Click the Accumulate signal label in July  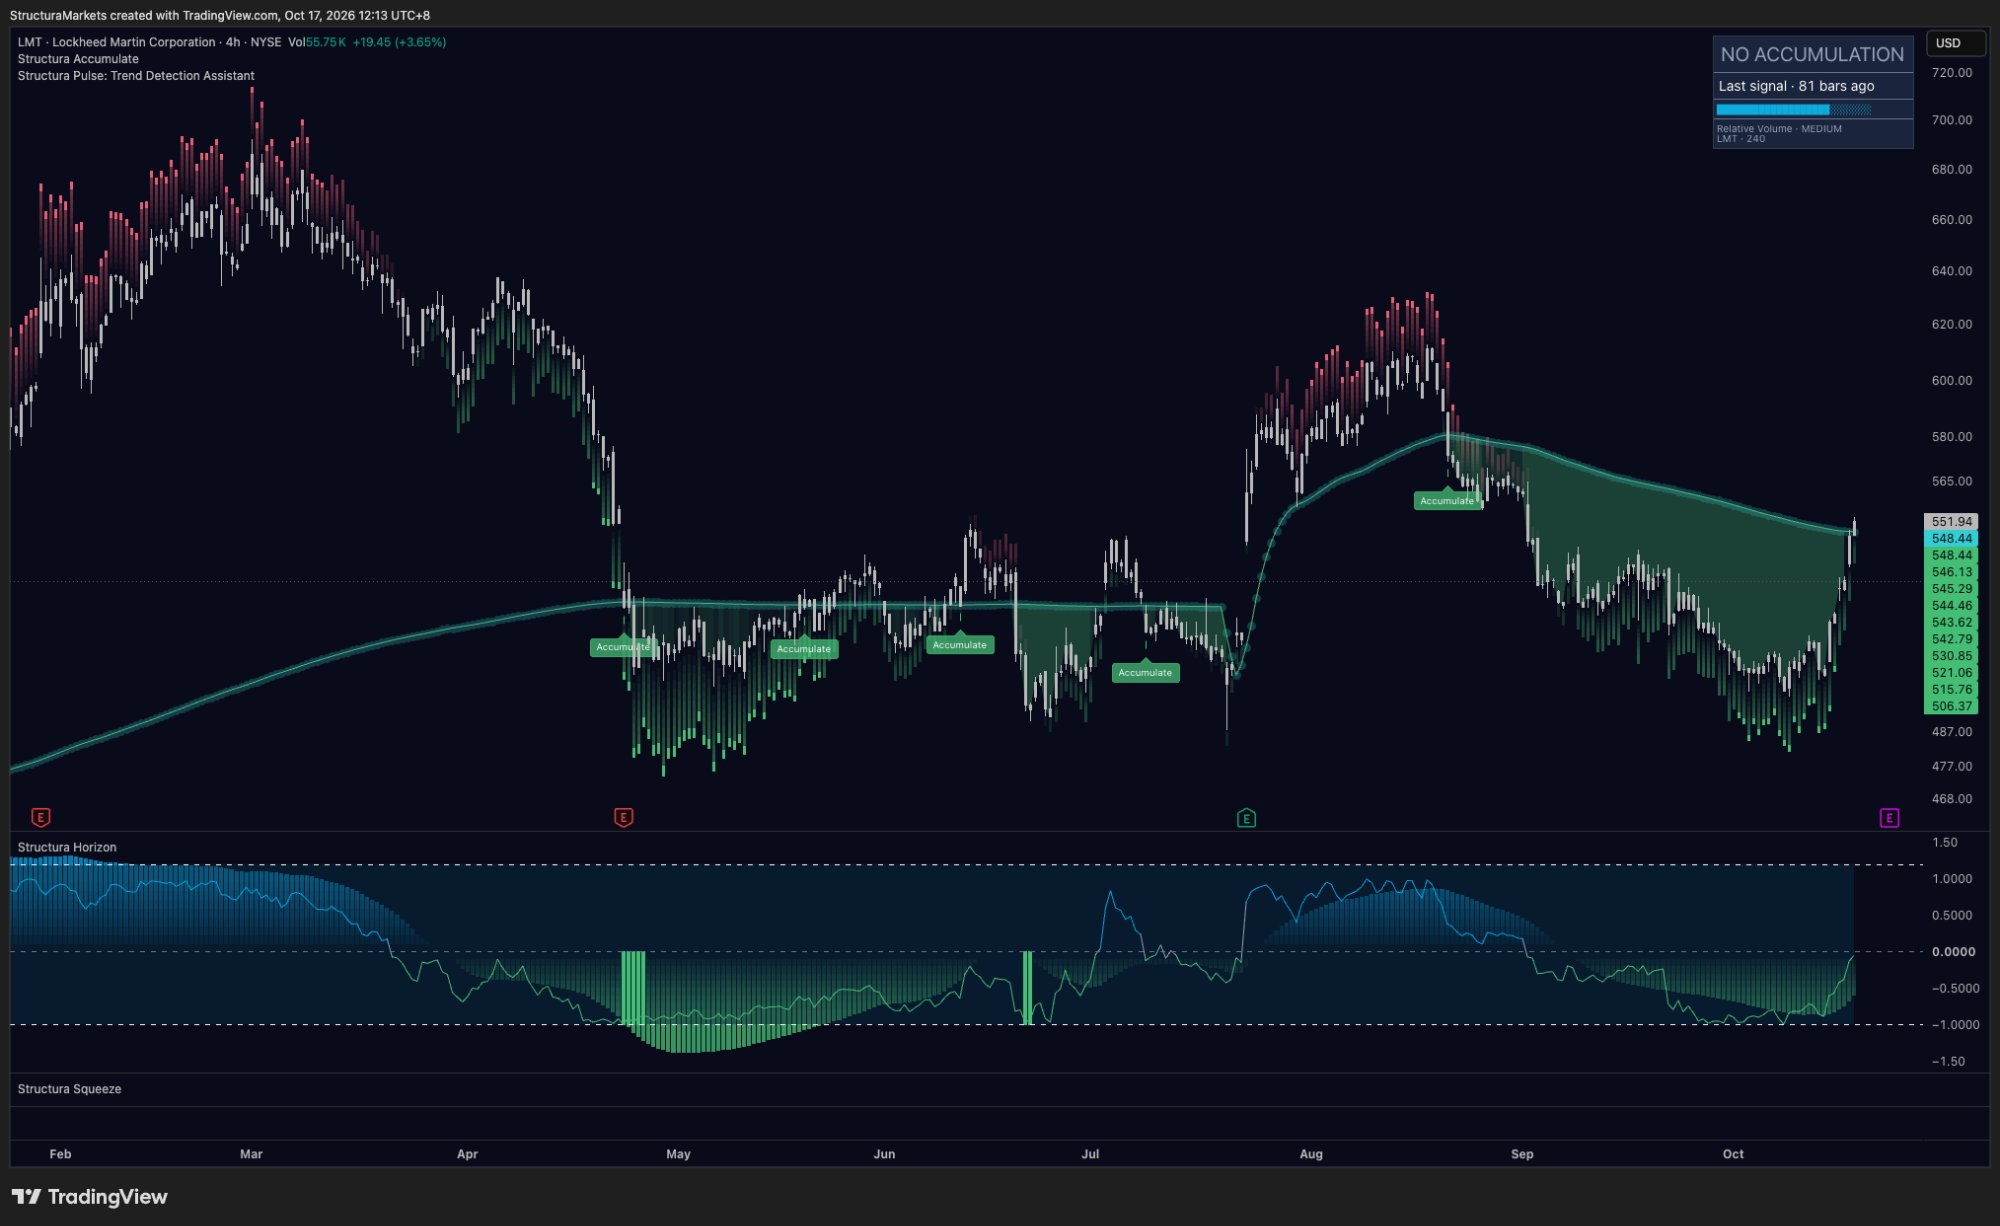(1145, 673)
